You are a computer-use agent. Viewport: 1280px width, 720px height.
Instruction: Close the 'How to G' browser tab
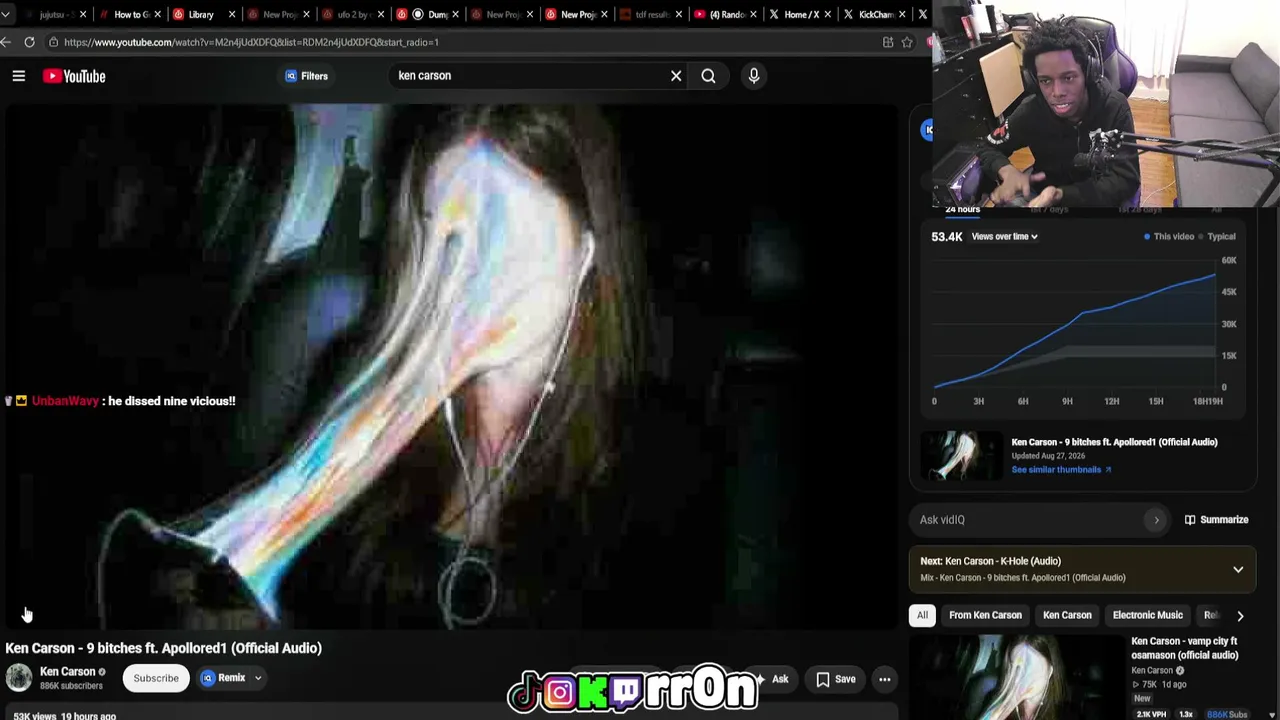pos(158,14)
